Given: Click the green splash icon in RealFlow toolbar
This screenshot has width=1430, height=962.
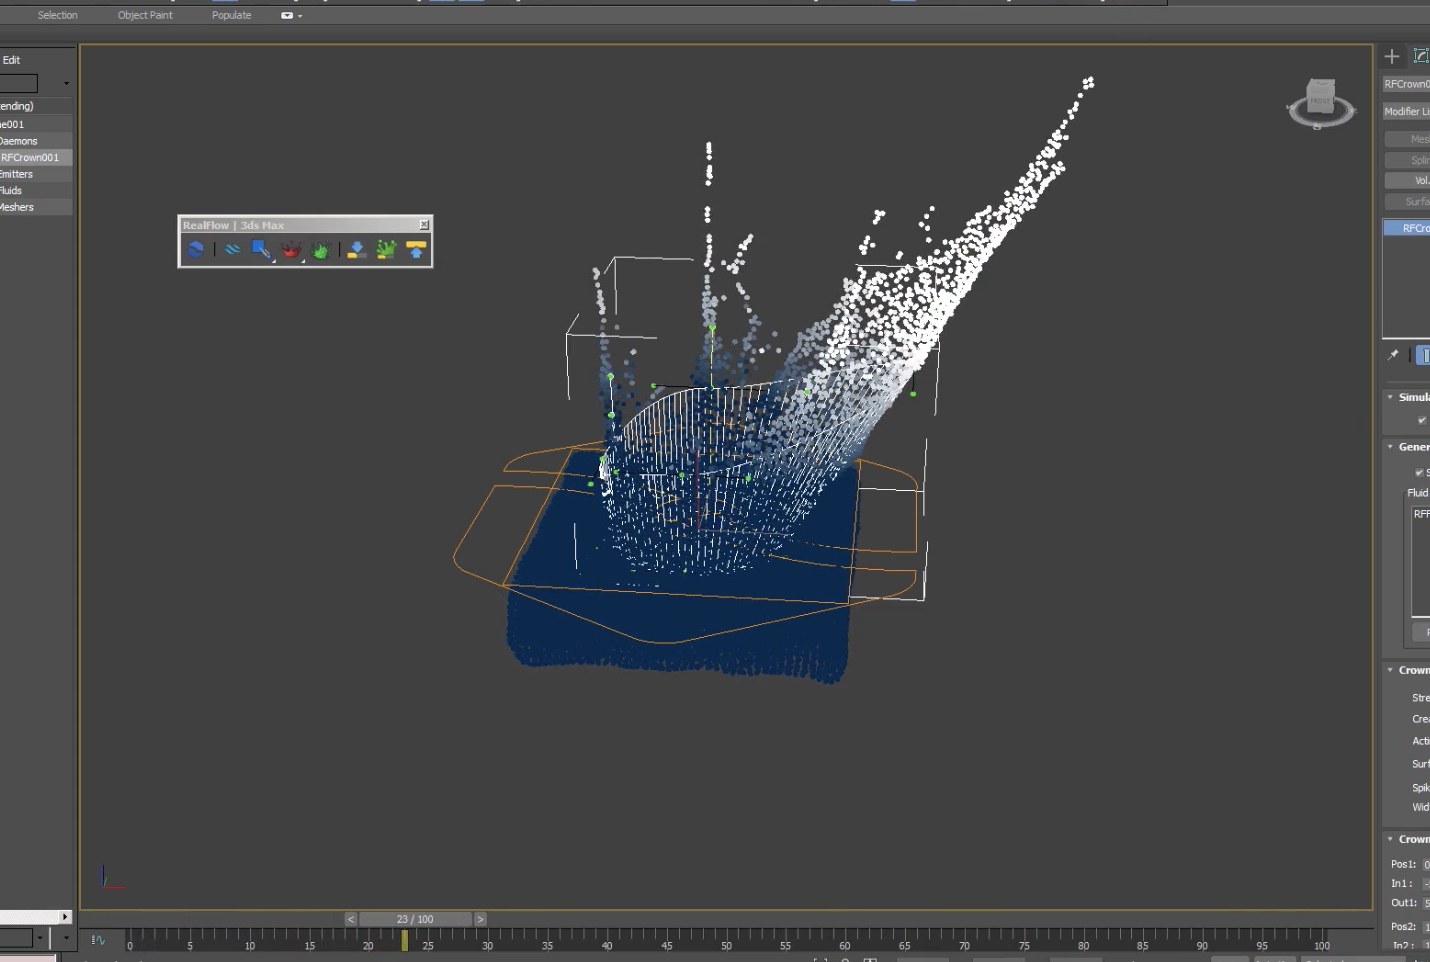Looking at the screenshot, I should coord(320,249).
